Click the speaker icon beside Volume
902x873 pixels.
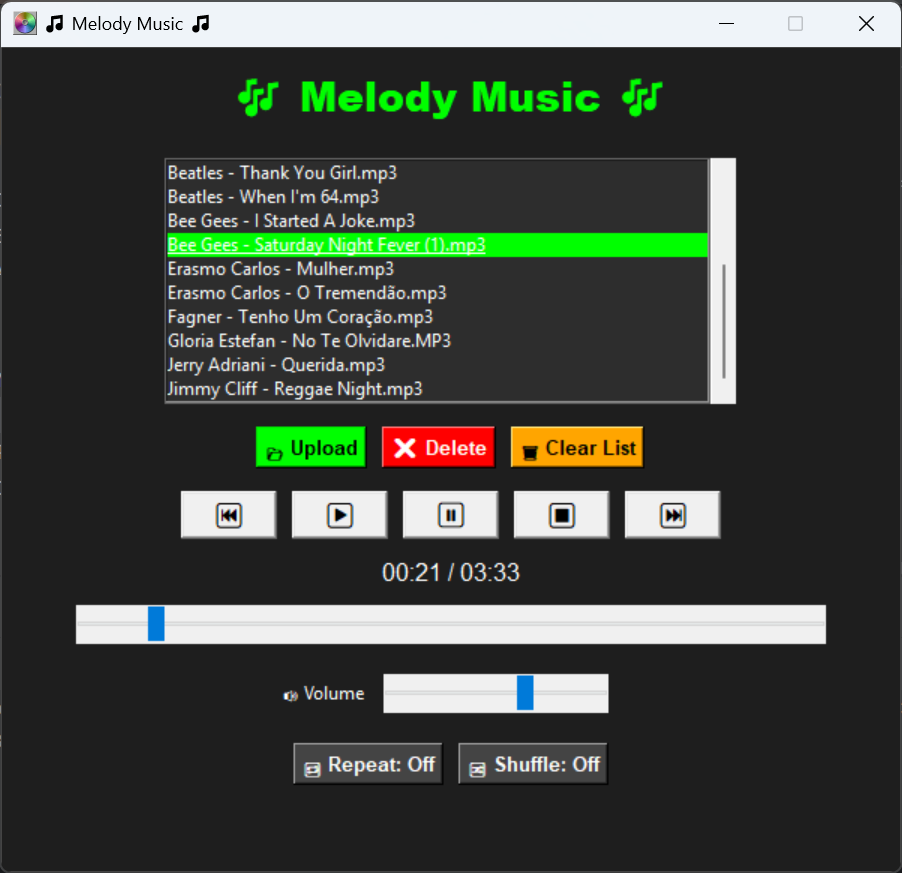click(291, 696)
